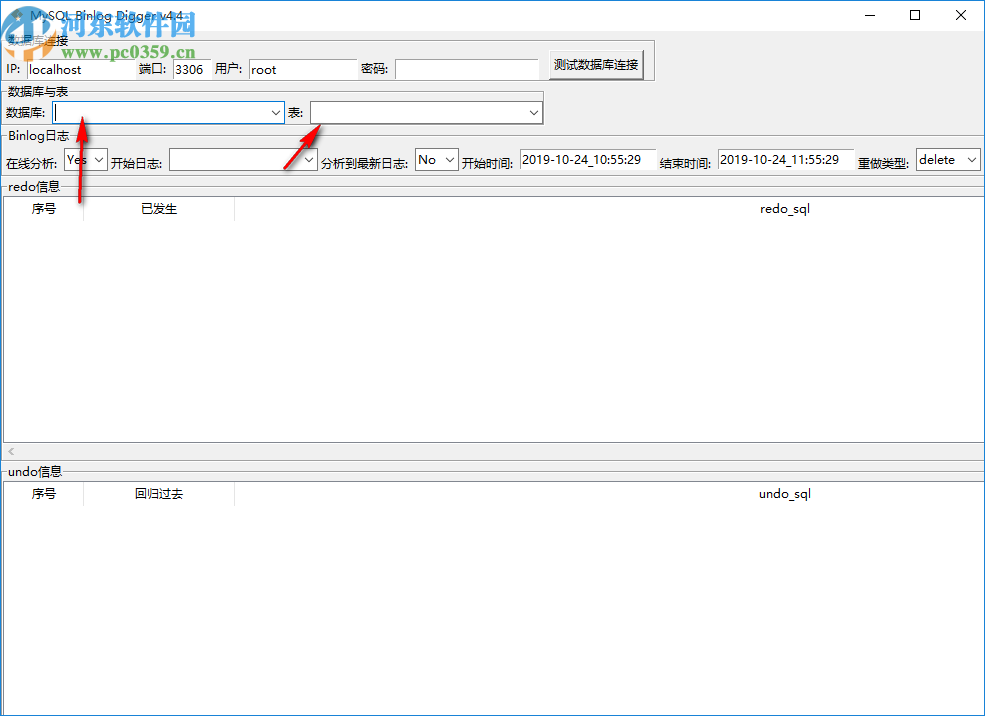The height and width of the screenshot is (716, 985).
Task: Select the IP address field showing localhost
Action: [x=80, y=69]
